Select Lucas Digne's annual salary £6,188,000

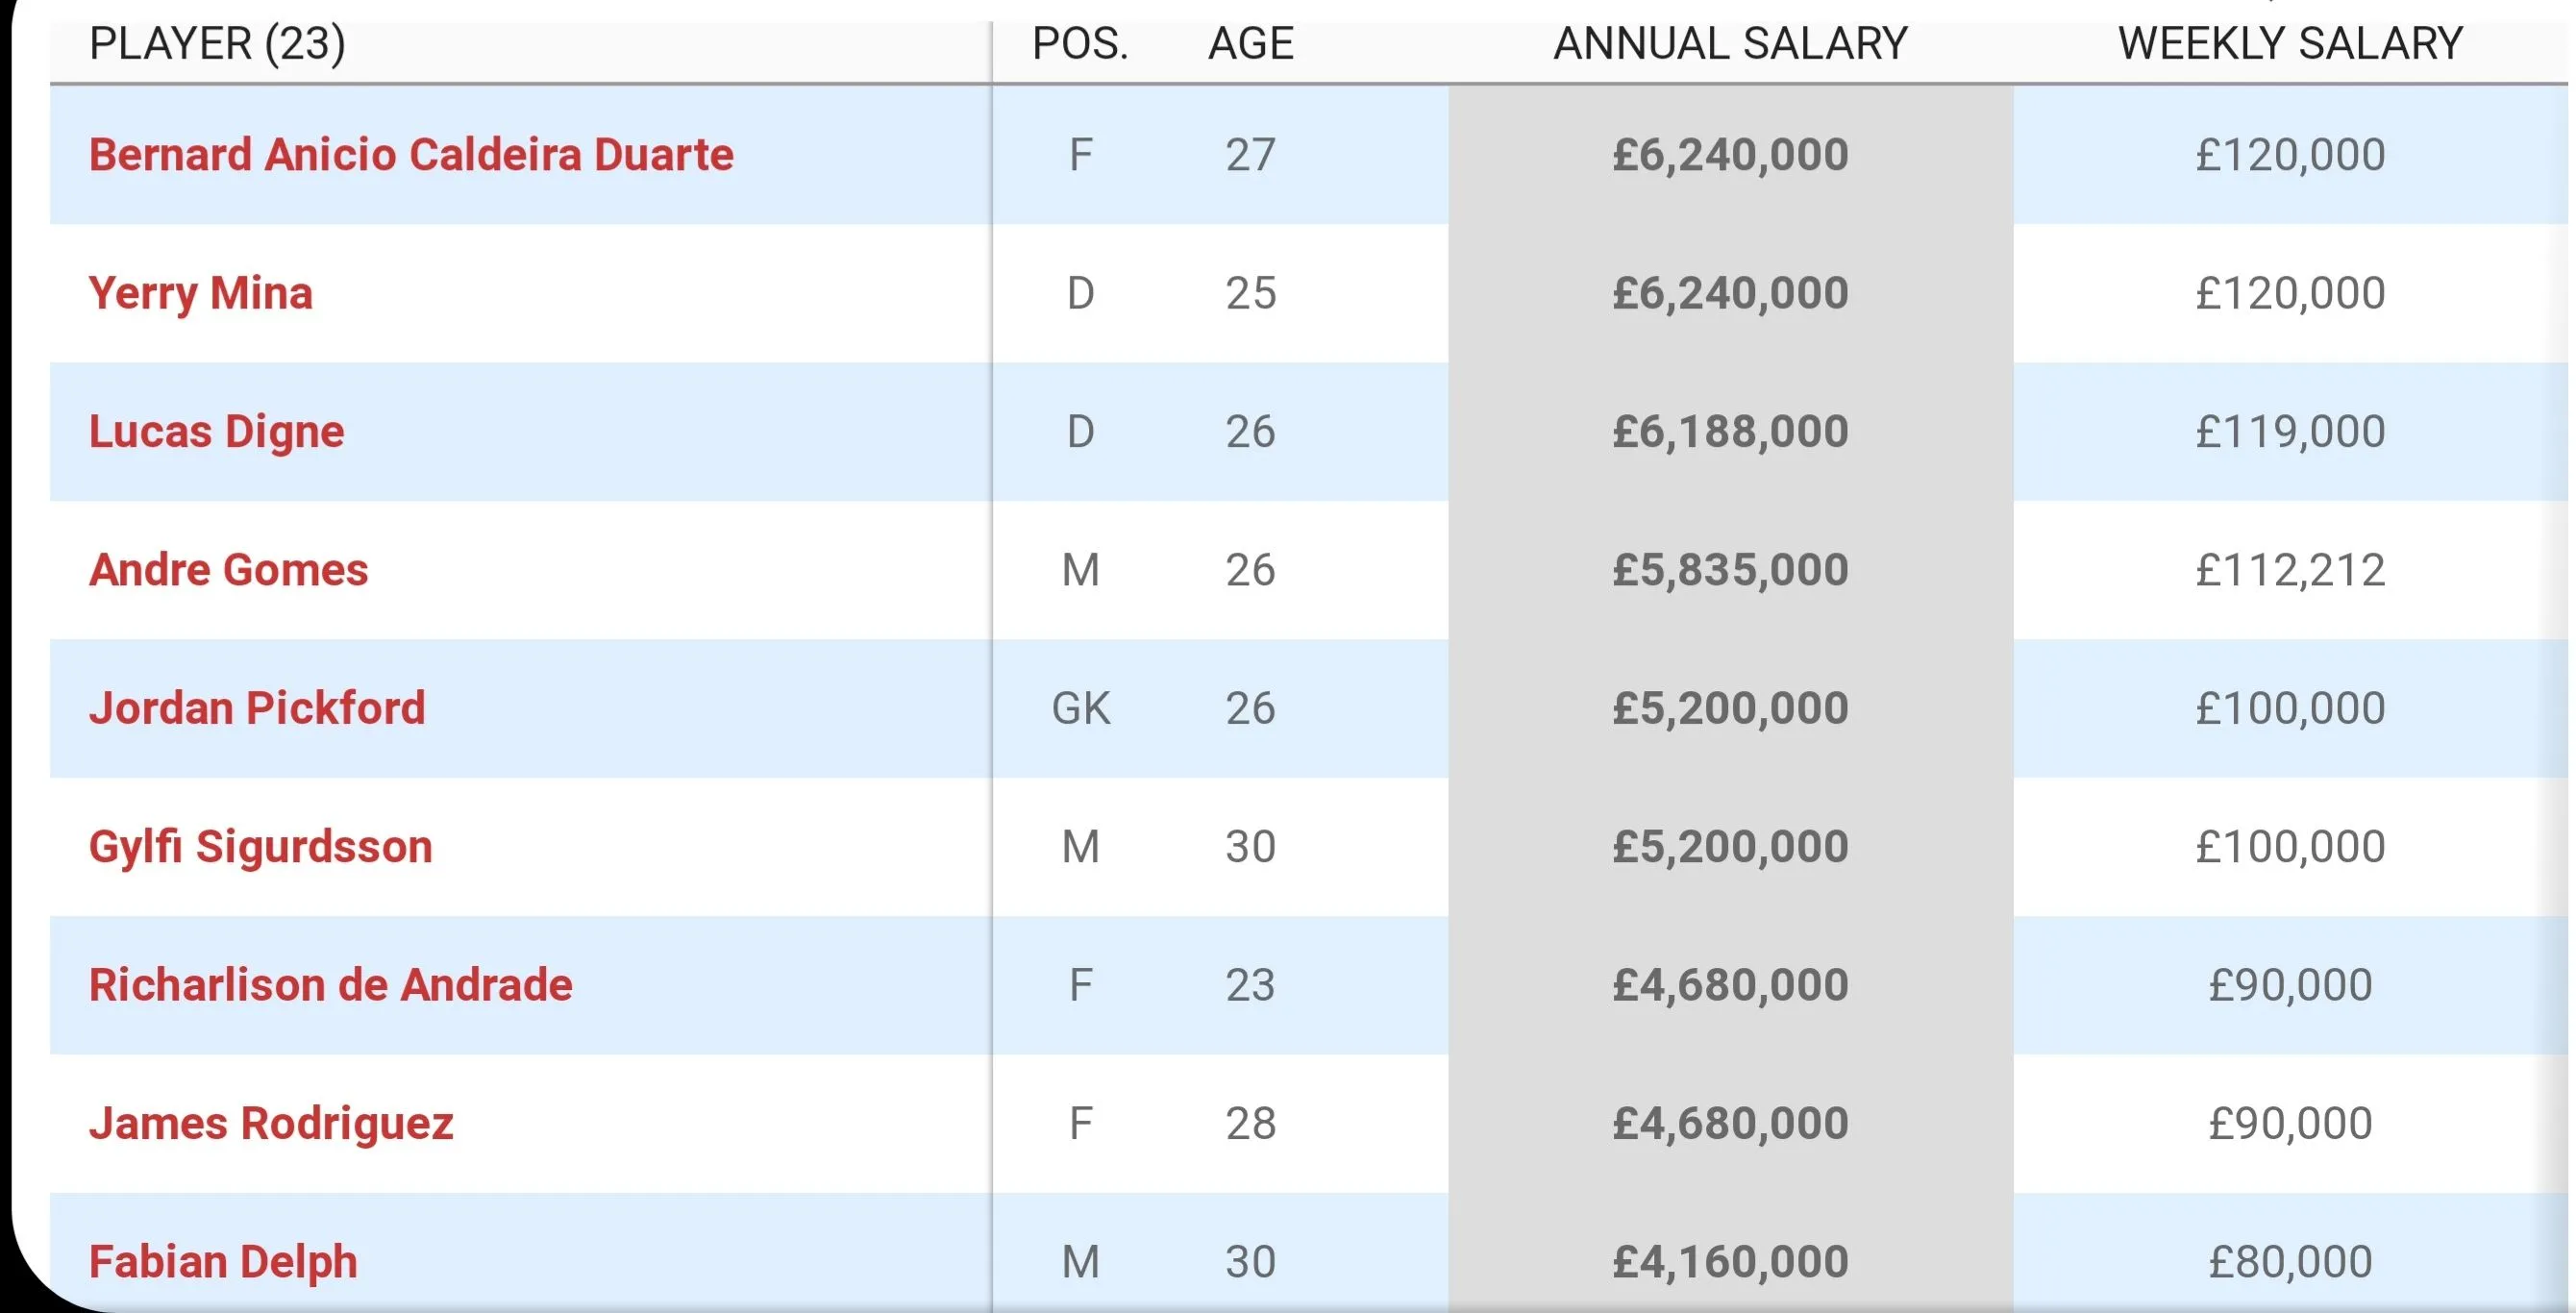coord(1730,432)
